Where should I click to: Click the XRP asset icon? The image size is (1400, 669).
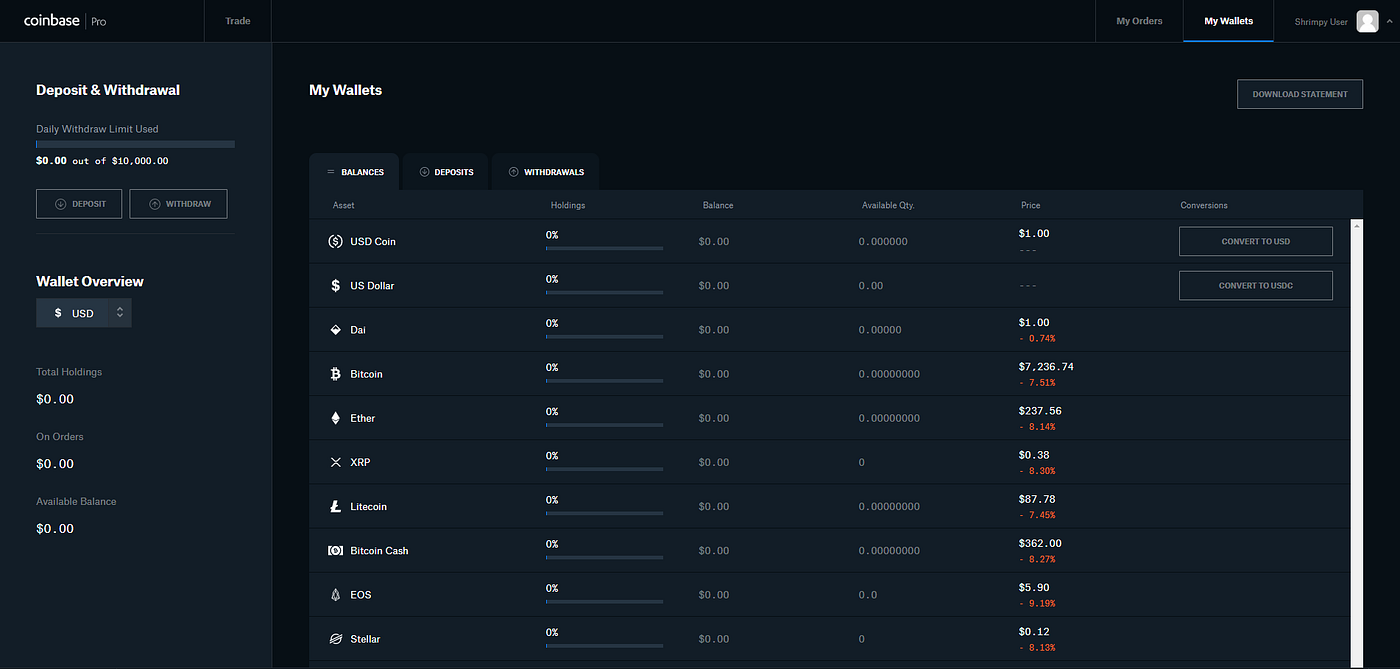coord(335,462)
